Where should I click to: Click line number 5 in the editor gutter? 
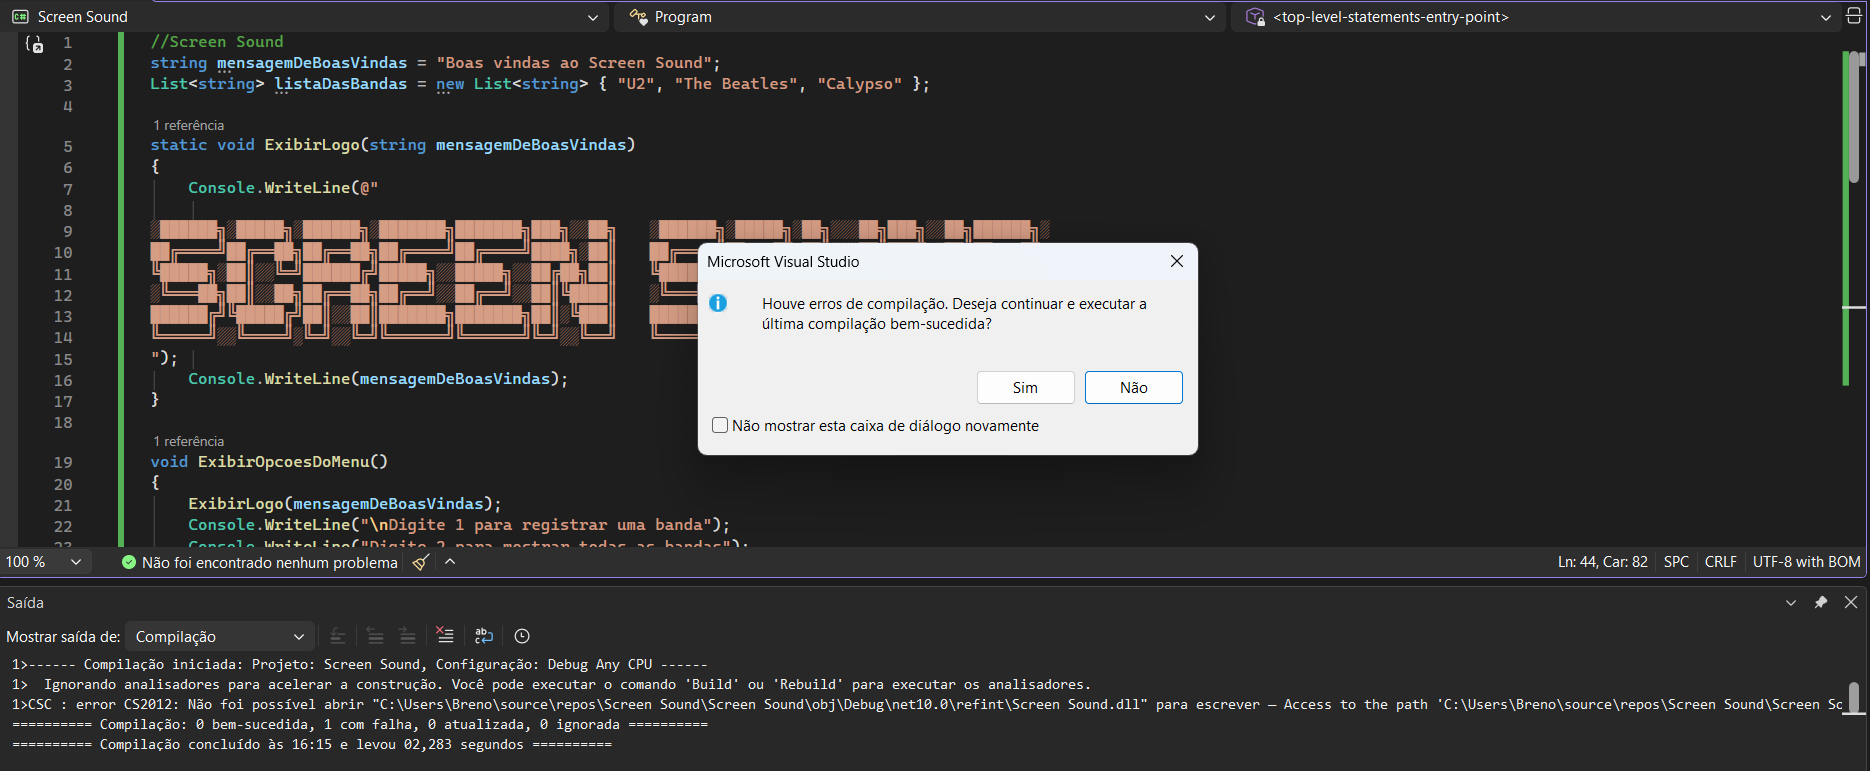[x=68, y=146]
